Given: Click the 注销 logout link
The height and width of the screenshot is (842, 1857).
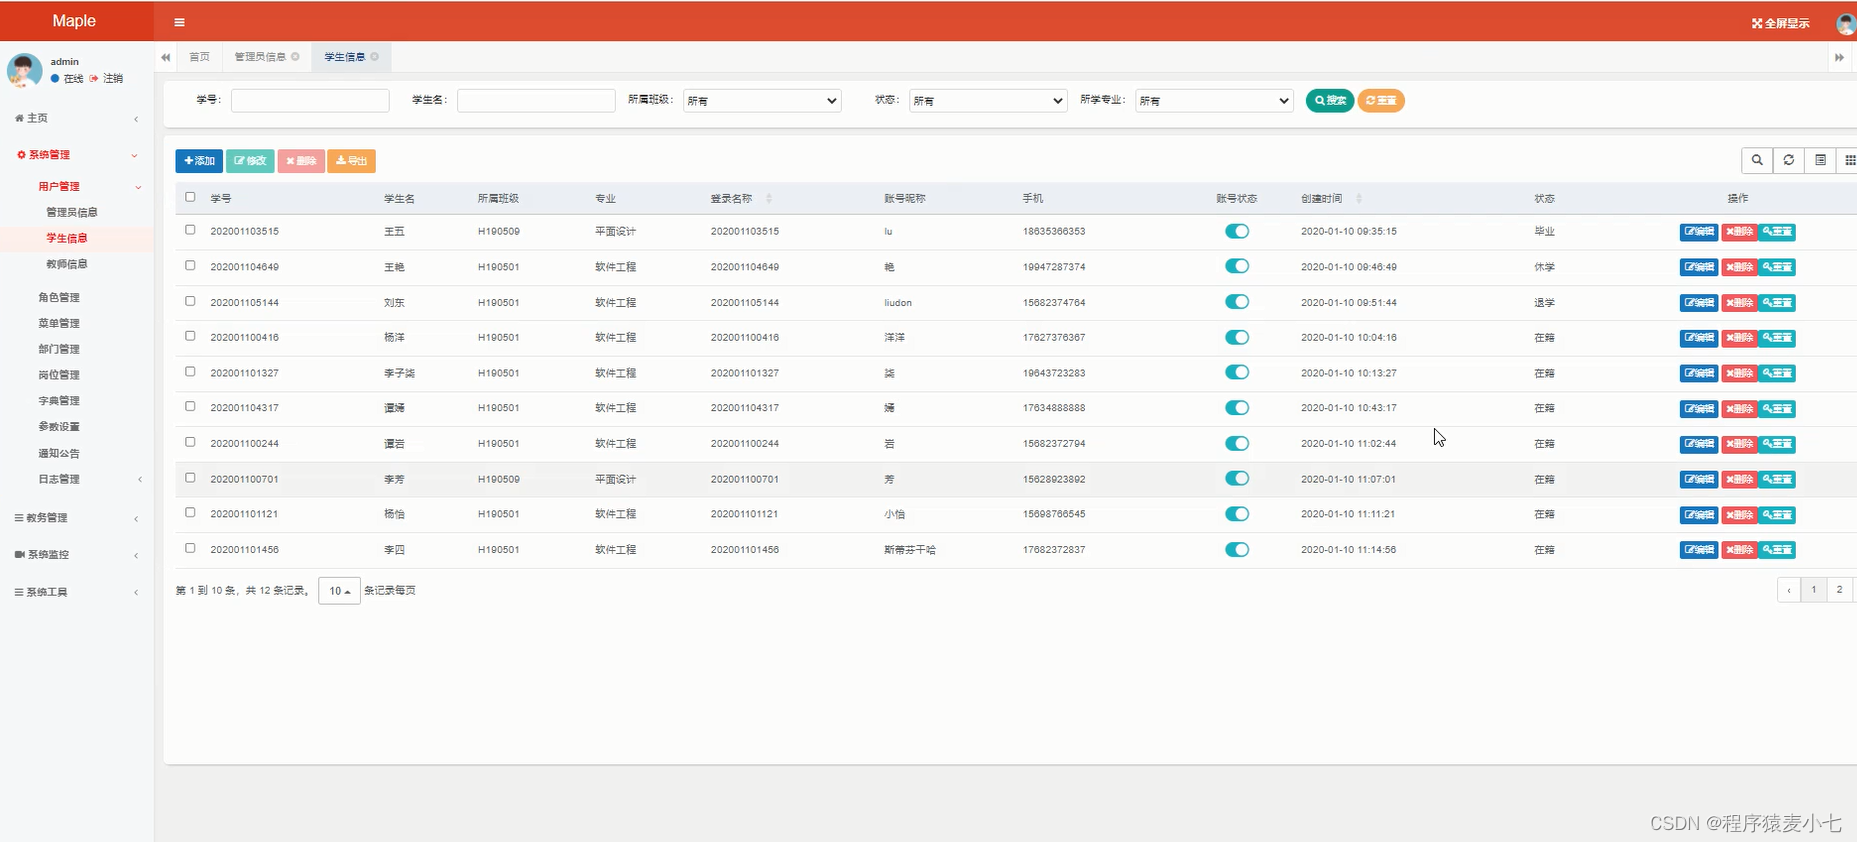Looking at the screenshot, I should [107, 78].
